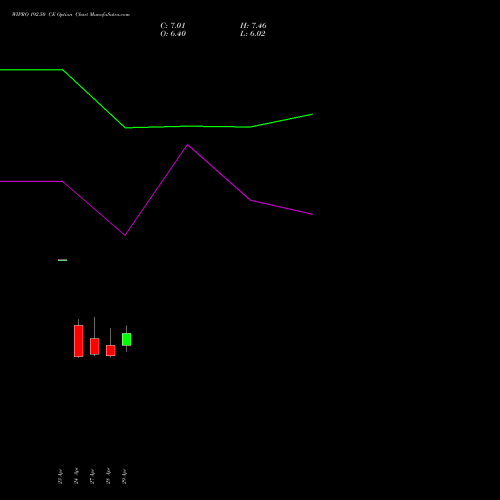This screenshot has height=500, width=500.
Task: Click the small green dash for 23 Apr
Action: pyautogui.click(x=63, y=260)
